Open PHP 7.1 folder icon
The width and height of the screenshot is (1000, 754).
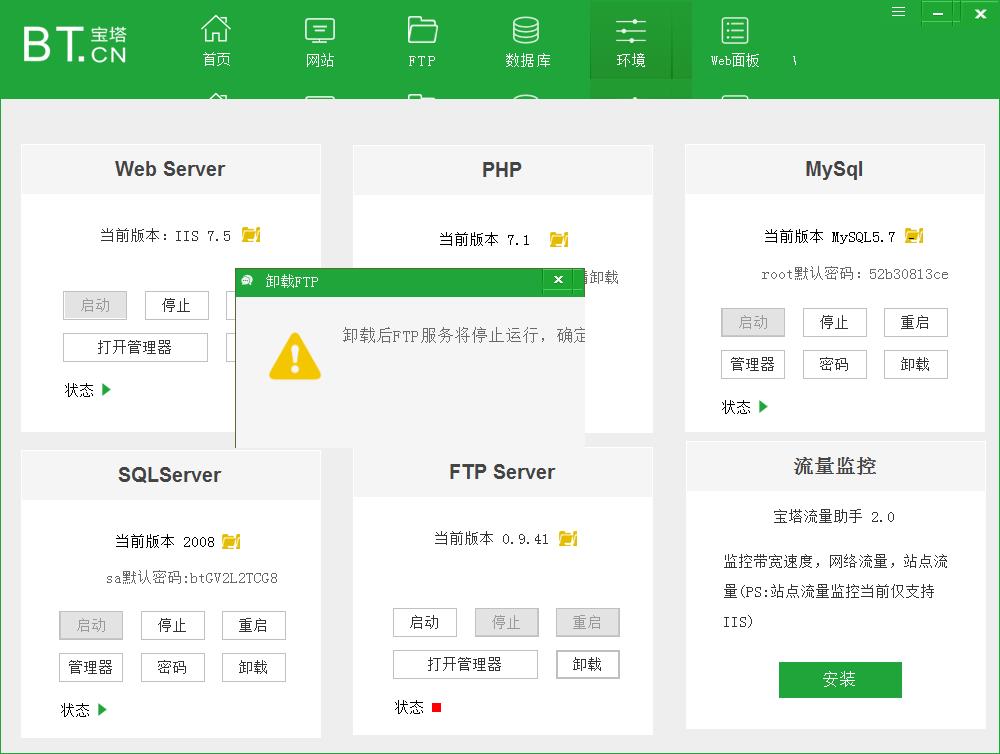click(x=559, y=239)
